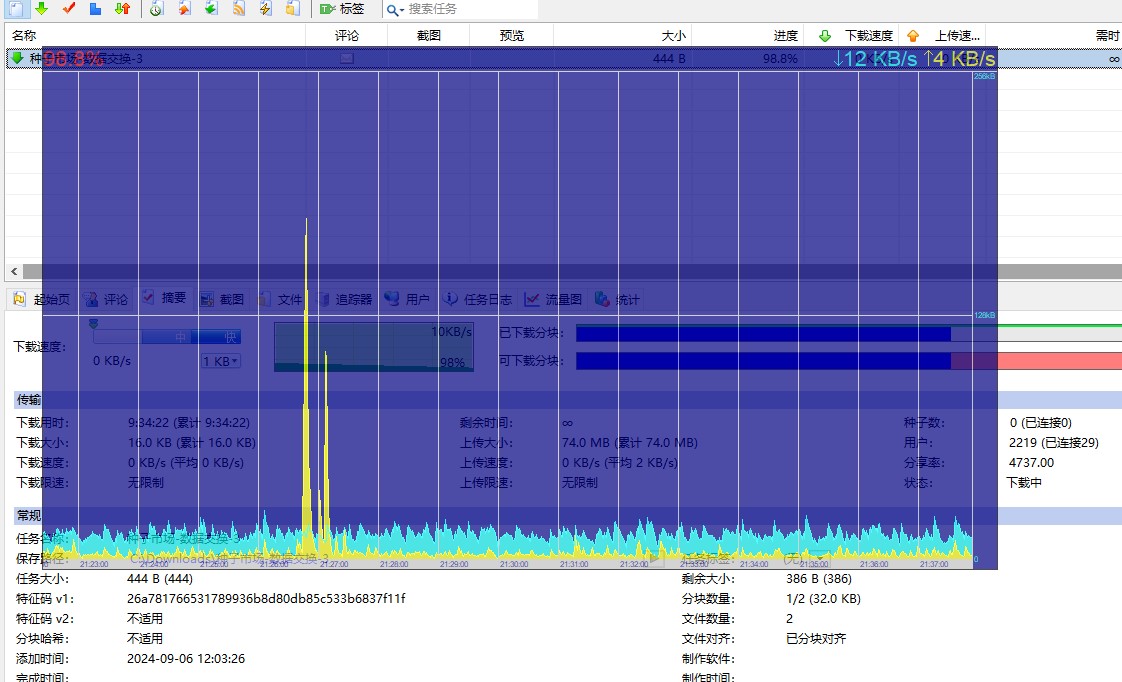
Task: Switch to the 文件 tab
Action: tap(280, 299)
